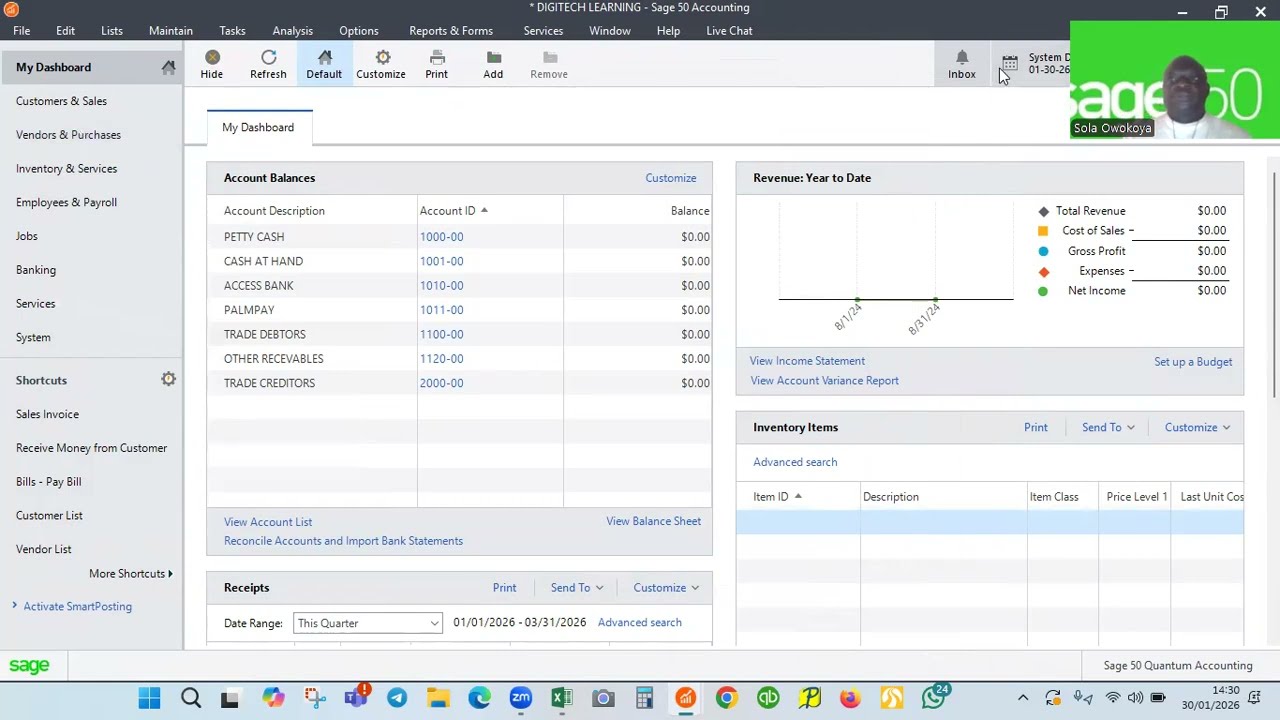Open Zoom from the taskbar
This screenshot has height=720, width=1280.
[520, 698]
